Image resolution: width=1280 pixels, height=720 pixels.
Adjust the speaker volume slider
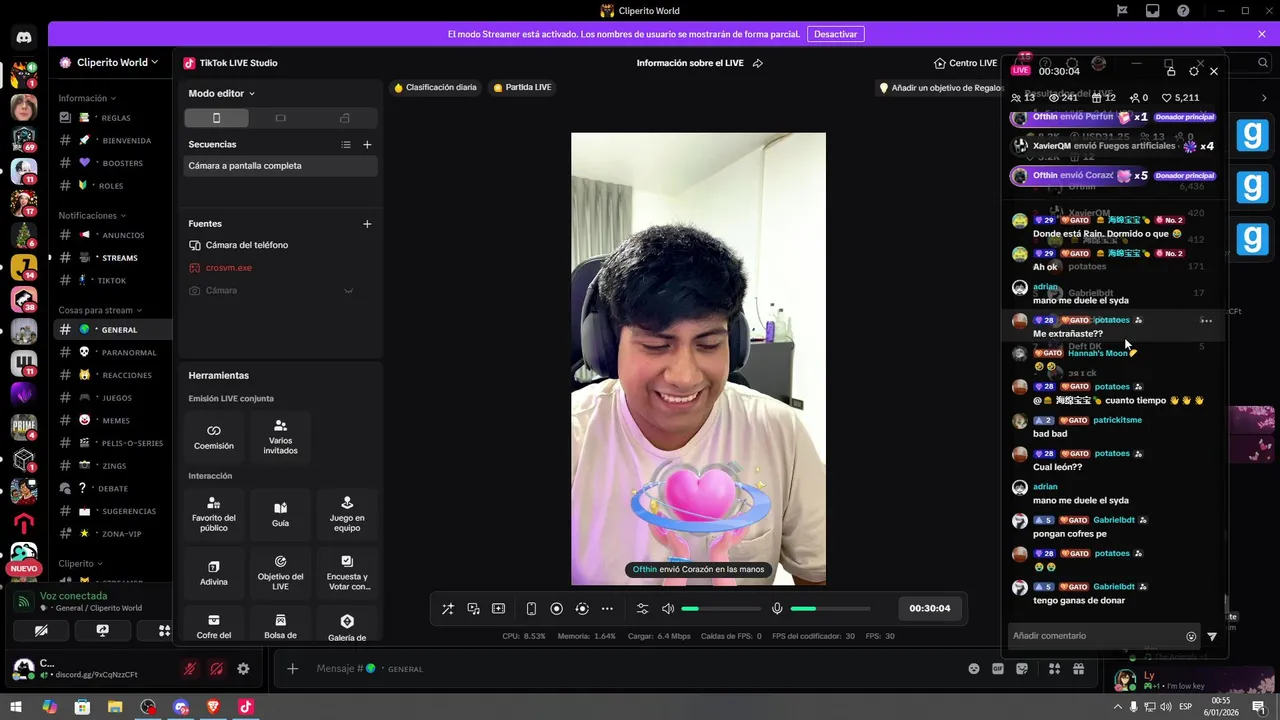coord(720,608)
